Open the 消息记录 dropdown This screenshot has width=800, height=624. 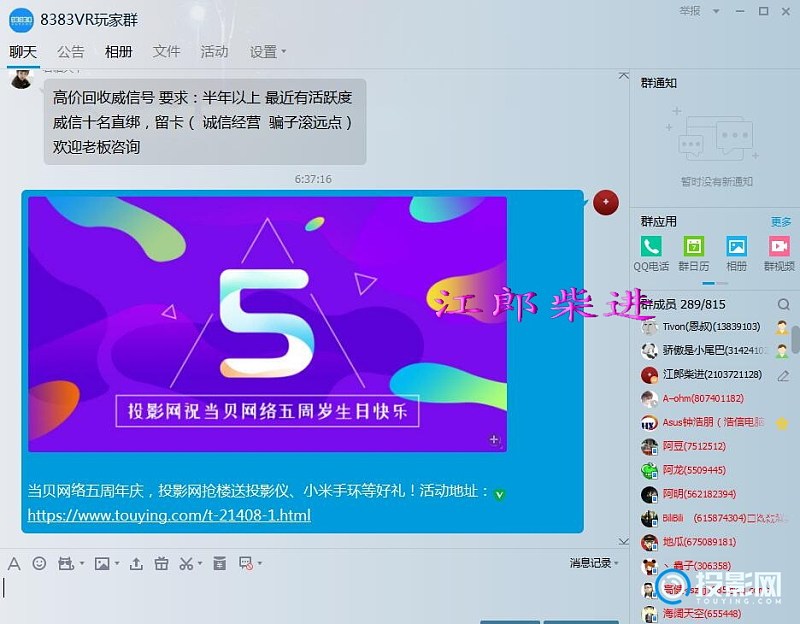pos(594,563)
